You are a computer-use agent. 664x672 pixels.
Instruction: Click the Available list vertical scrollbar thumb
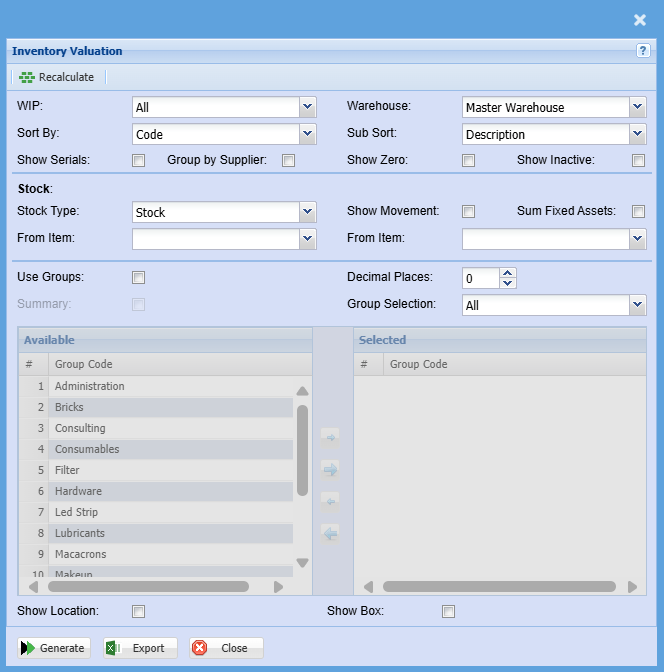[302, 450]
